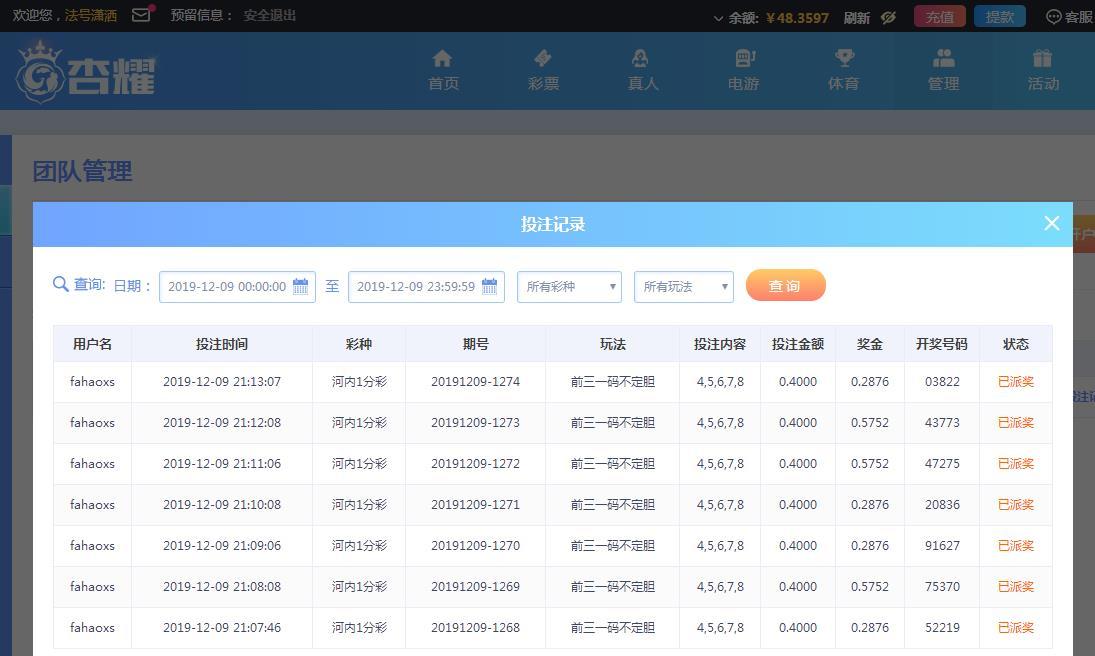
Task: Open the 所有彩种 lottery type dropdown
Action: 568,286
